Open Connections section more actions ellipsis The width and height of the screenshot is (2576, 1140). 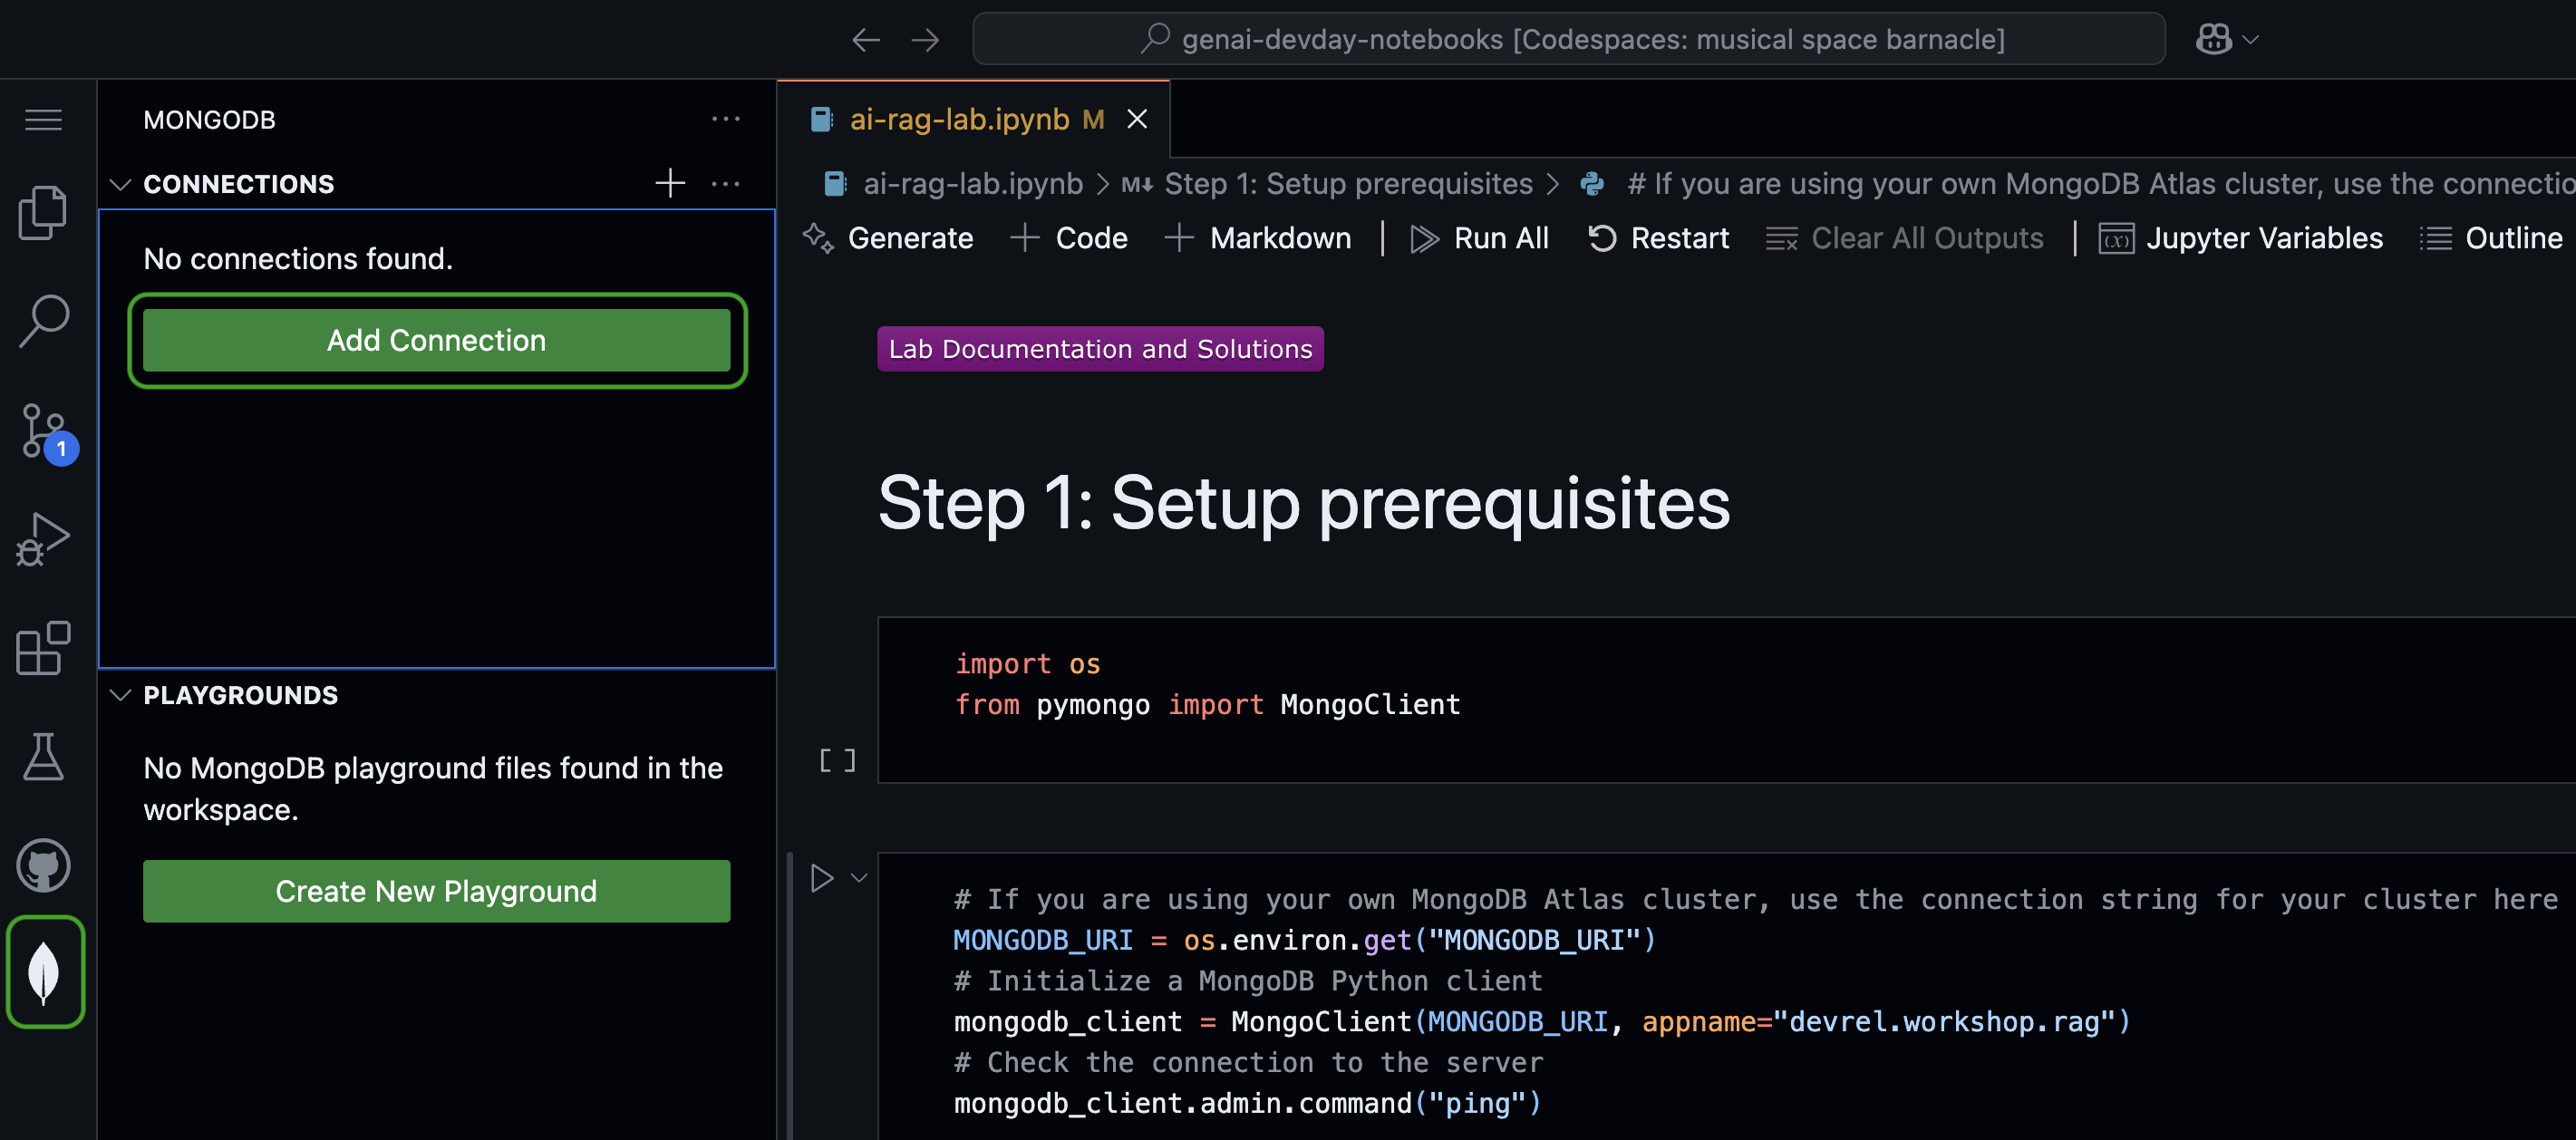[725, 183]
